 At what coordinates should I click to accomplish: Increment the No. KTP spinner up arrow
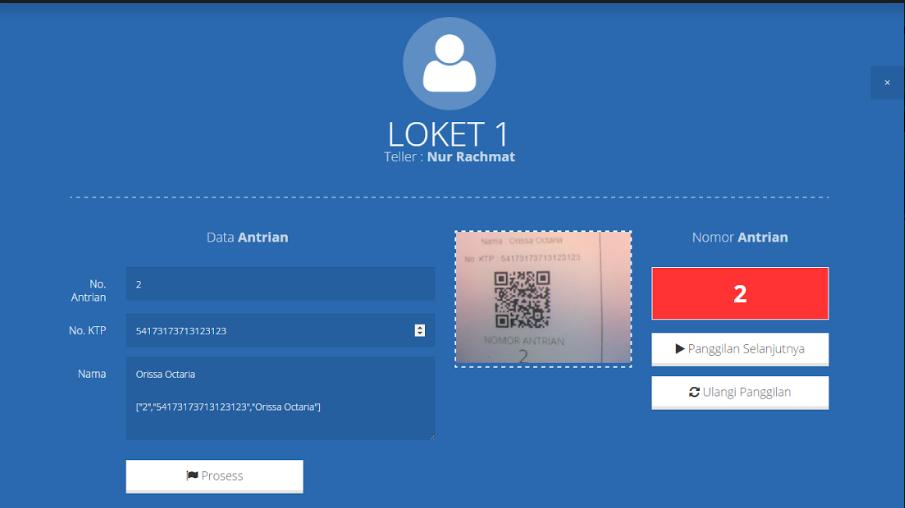(x=420, y=327)
